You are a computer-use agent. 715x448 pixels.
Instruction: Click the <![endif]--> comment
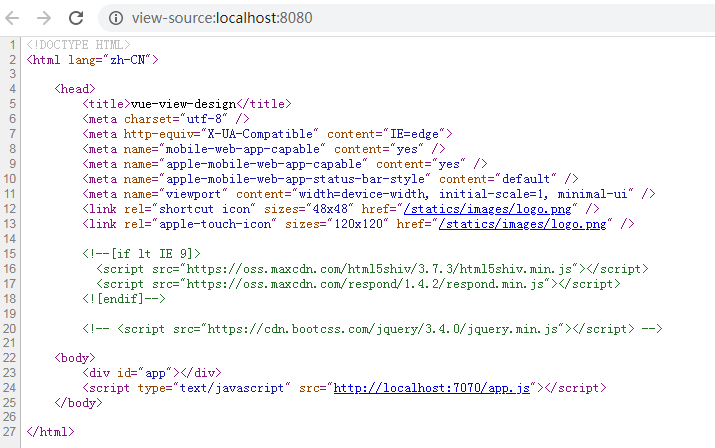point(124,299)
